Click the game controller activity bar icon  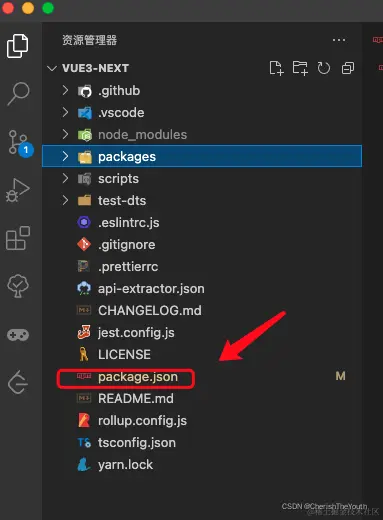[18, 335]
